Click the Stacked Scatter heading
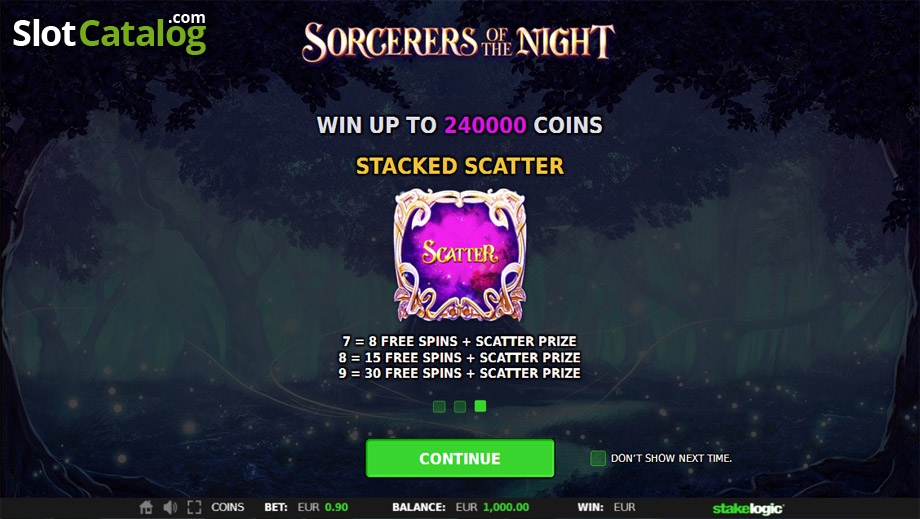 click(x=460, y=166)
